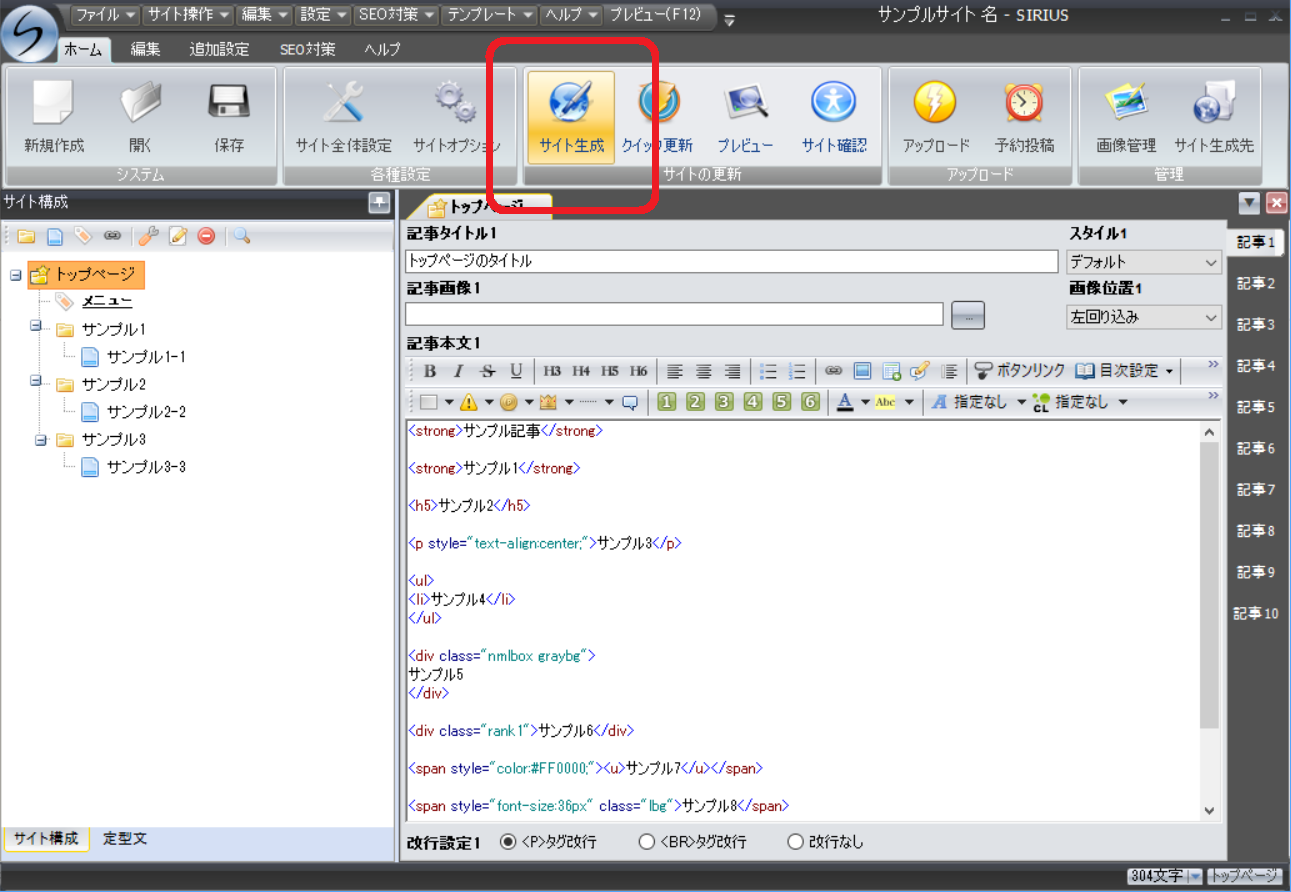1291x892 pixels.
Task: Click the red delete icon in サイト構成 toolbar
Action: click(206, 236)
